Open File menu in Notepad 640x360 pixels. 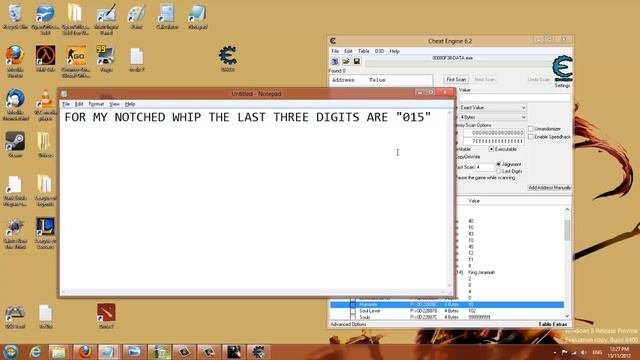(66, 104)
